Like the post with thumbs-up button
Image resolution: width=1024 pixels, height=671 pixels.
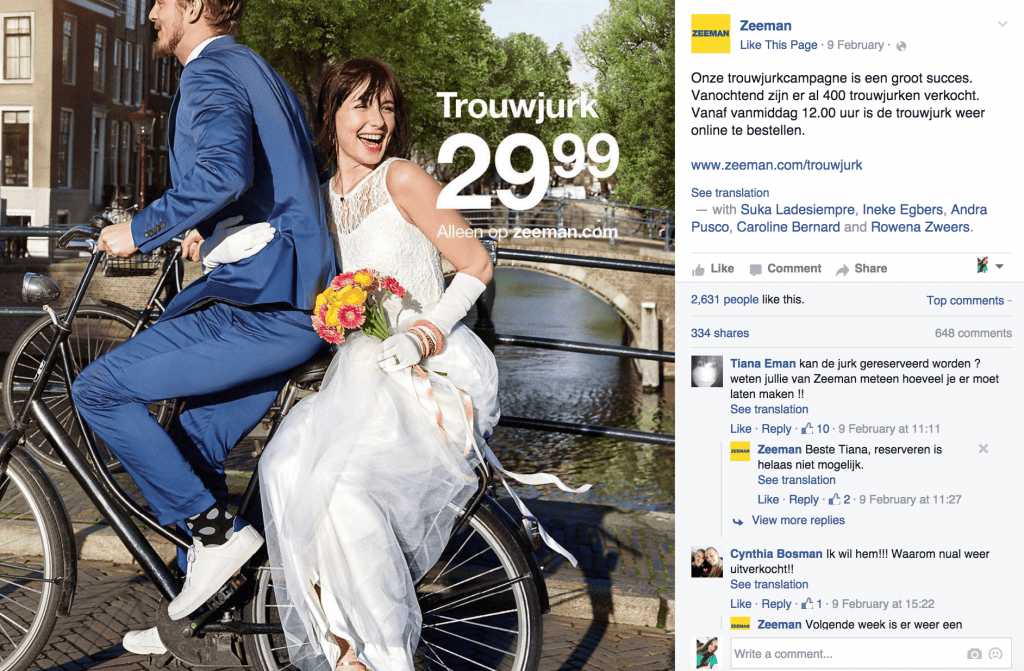click(x=712, y=269)
